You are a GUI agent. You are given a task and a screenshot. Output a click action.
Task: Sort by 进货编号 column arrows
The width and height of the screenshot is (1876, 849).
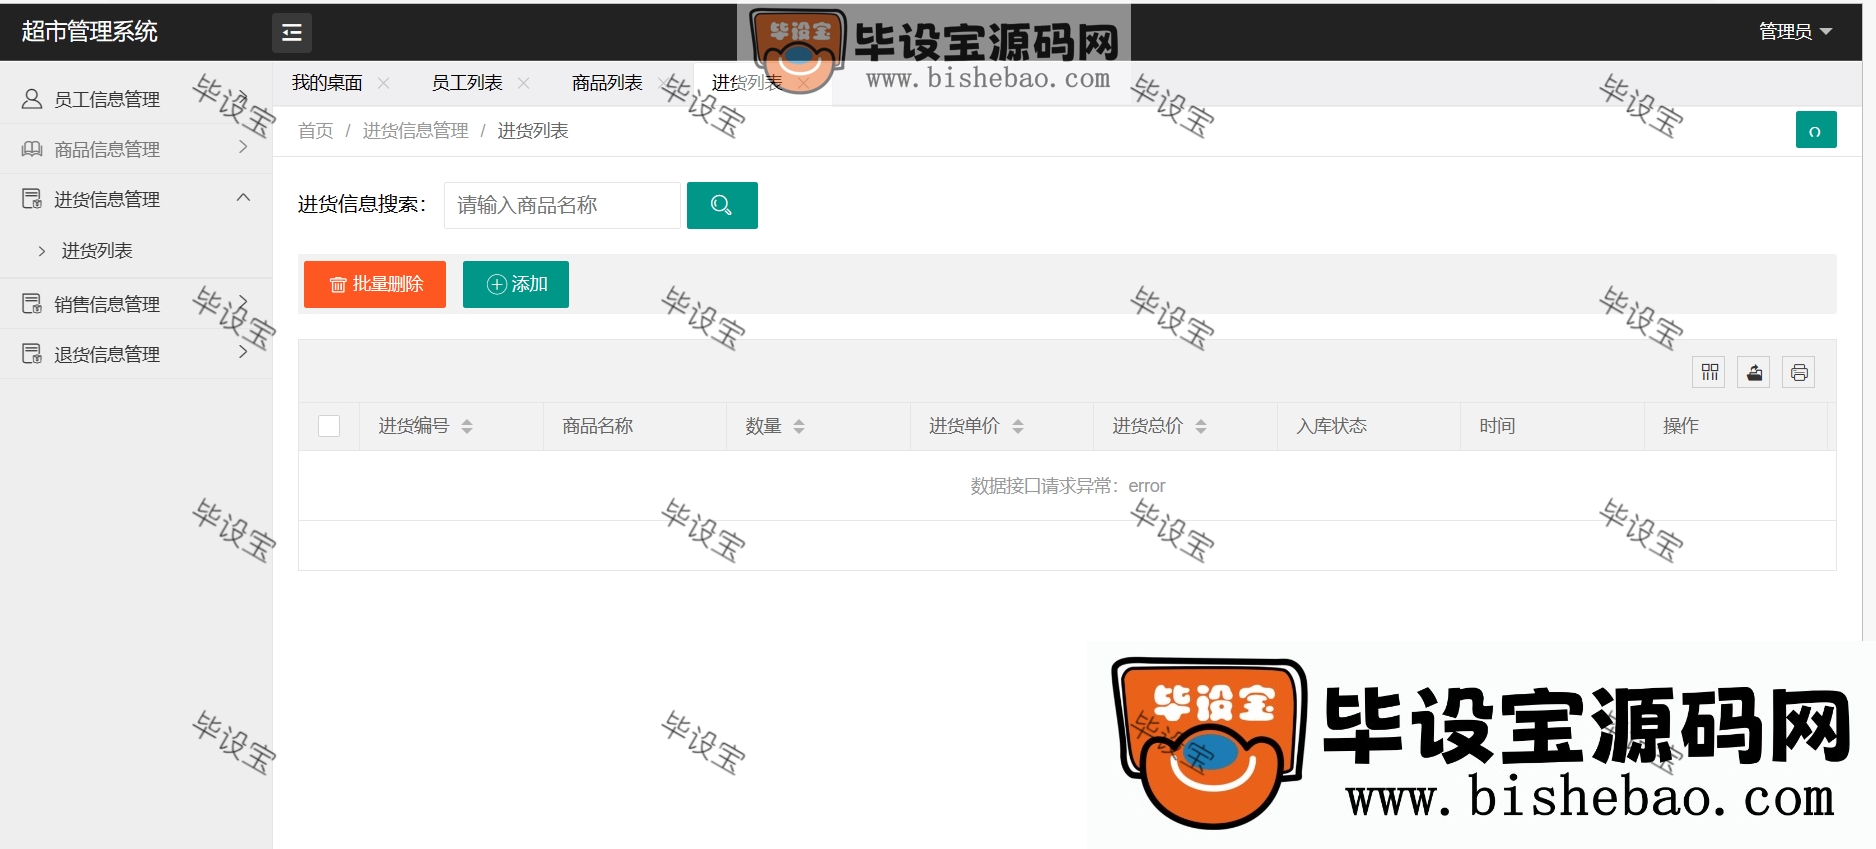coord(467,427)
